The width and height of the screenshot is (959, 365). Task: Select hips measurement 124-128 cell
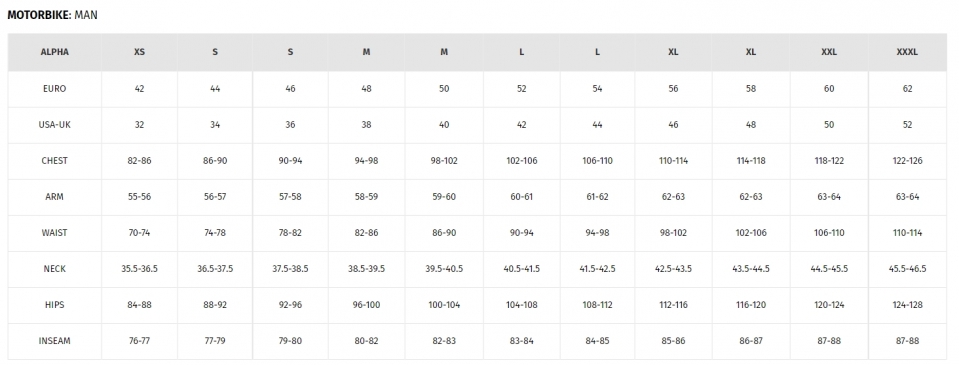[907, 306]
